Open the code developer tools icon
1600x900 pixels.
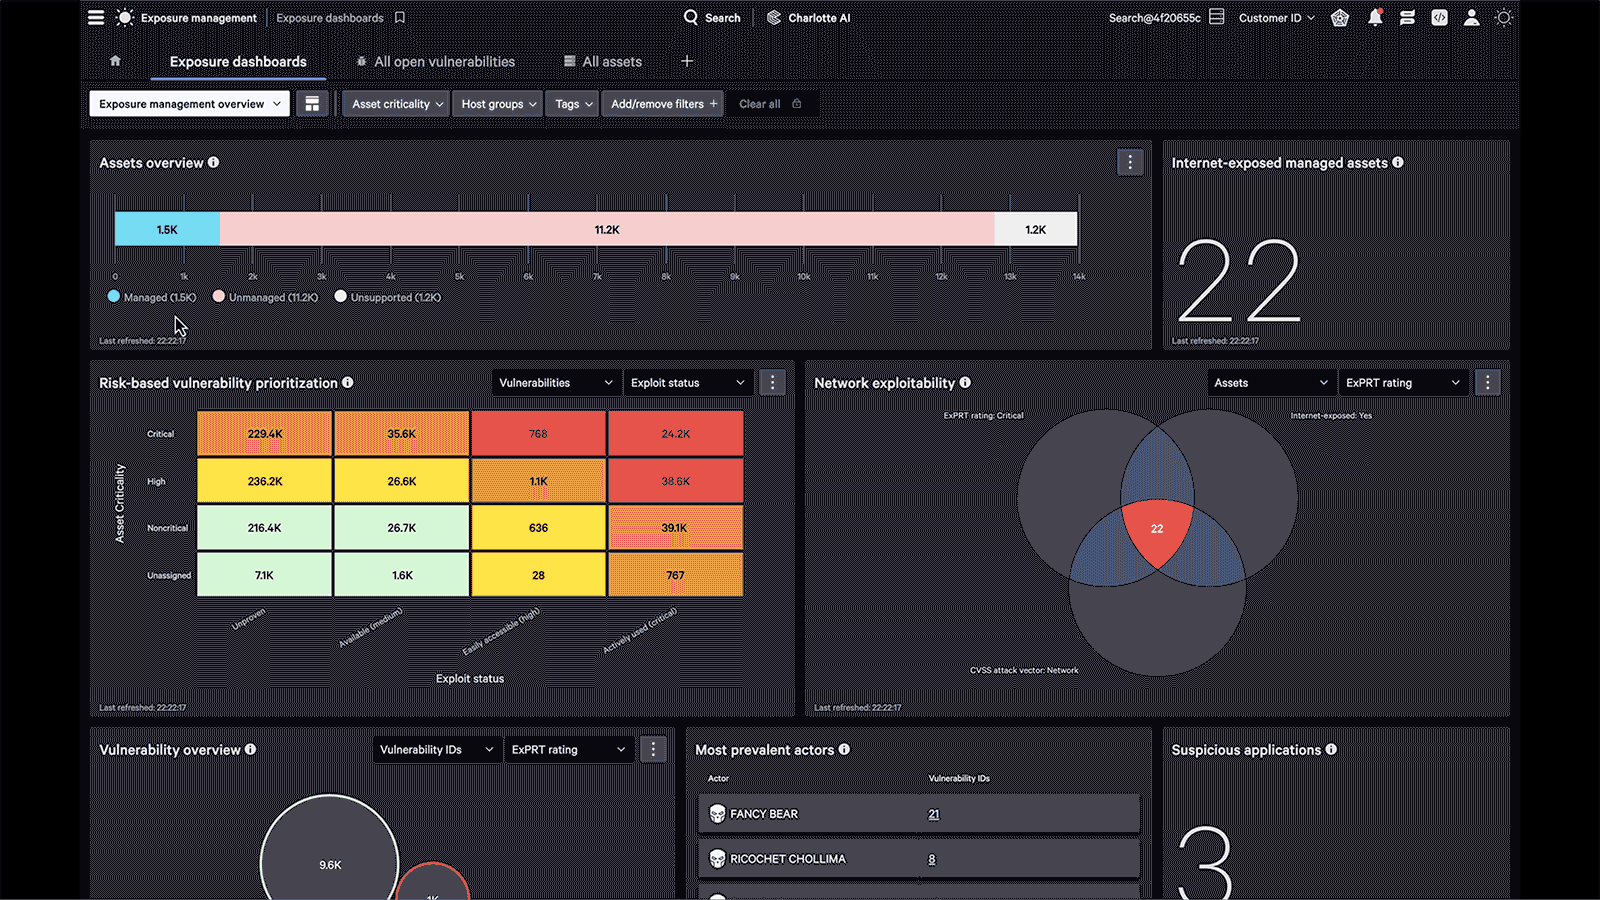coord(1439,17)
